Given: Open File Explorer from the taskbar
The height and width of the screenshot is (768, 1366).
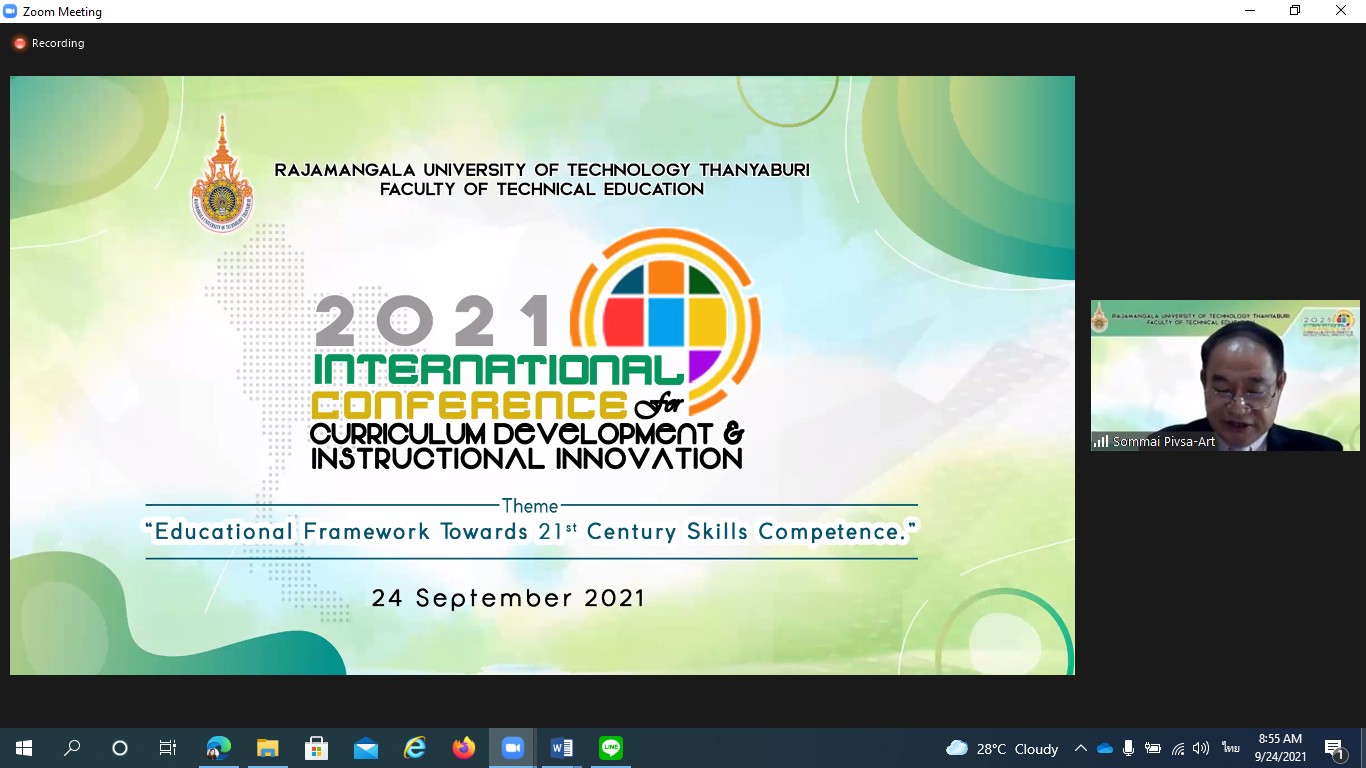Looking at the screenshot, I should pos(267,748).
